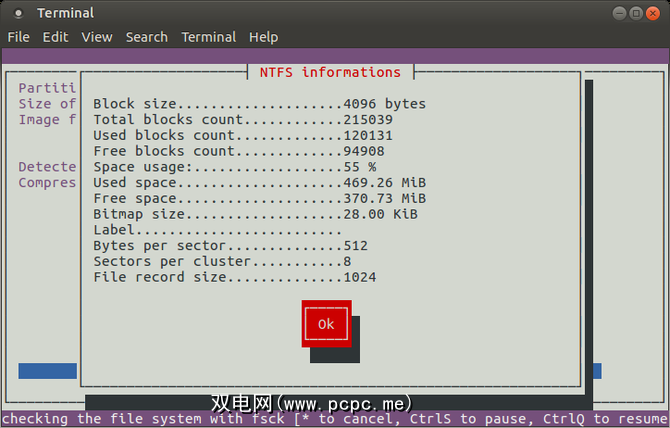Open the Search menu
Viewport: 670px width, 428px height.
[146, 37]
